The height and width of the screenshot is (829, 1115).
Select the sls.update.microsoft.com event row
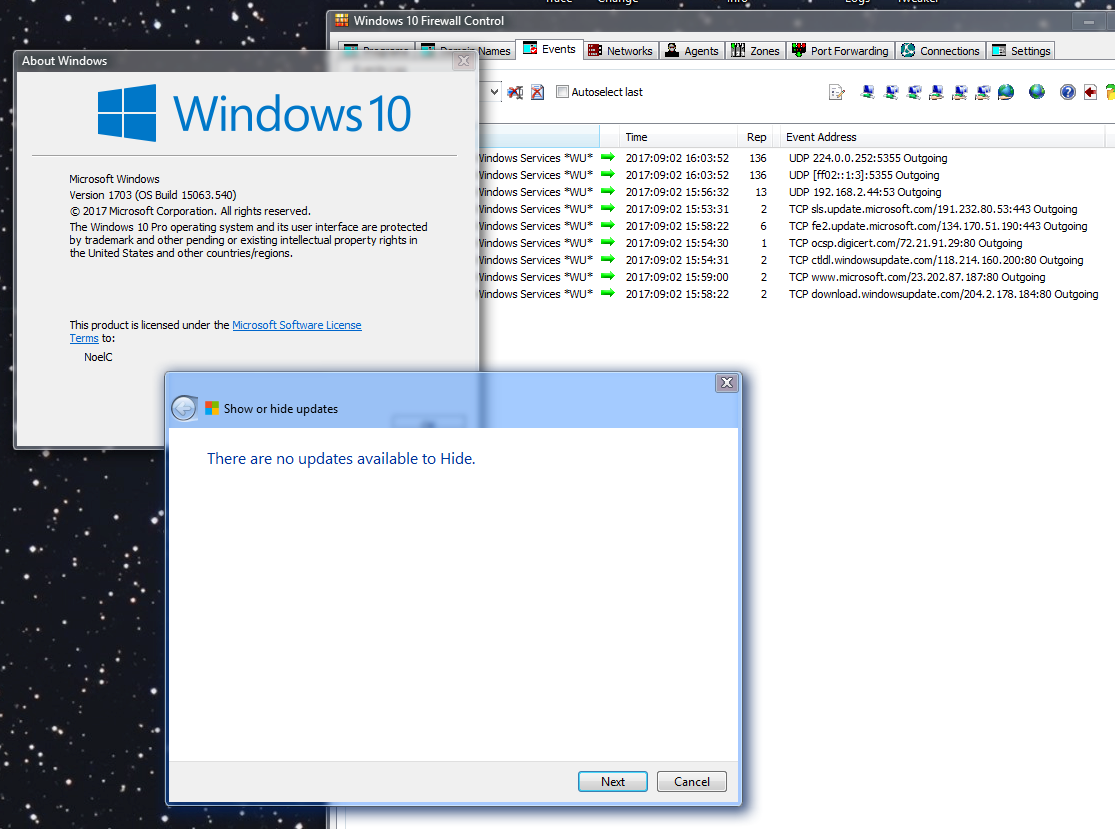[794, 209]
